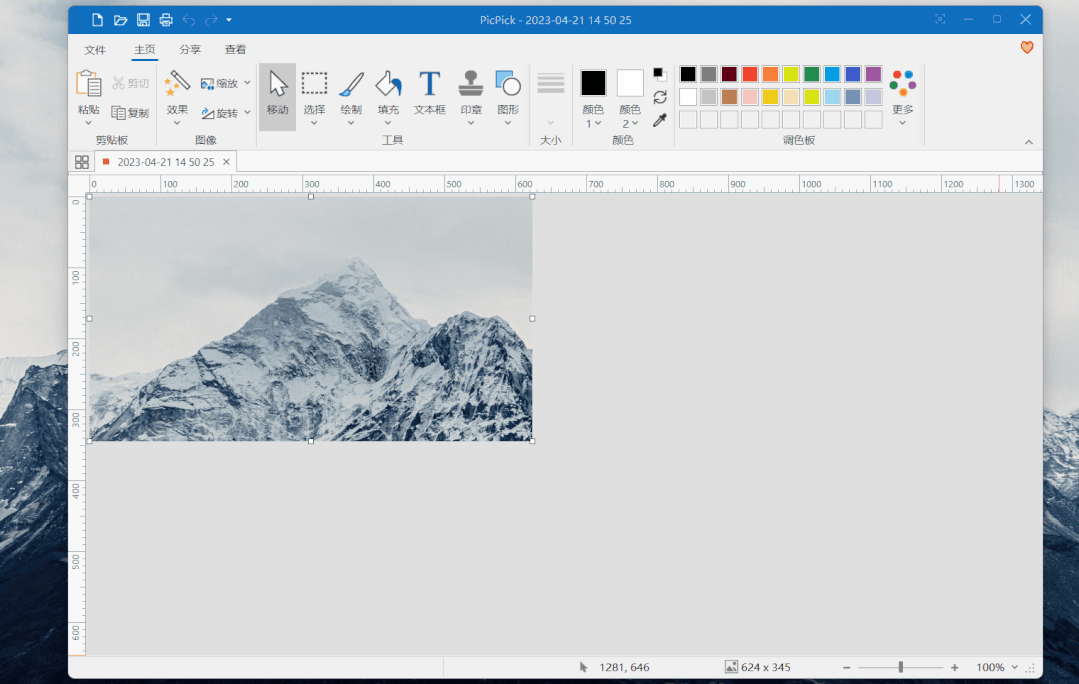Viewport: 1079px width, 684px height.
Task: Click the heart icon at top right
Action: pyautogui.click(x=1027, y=47)
